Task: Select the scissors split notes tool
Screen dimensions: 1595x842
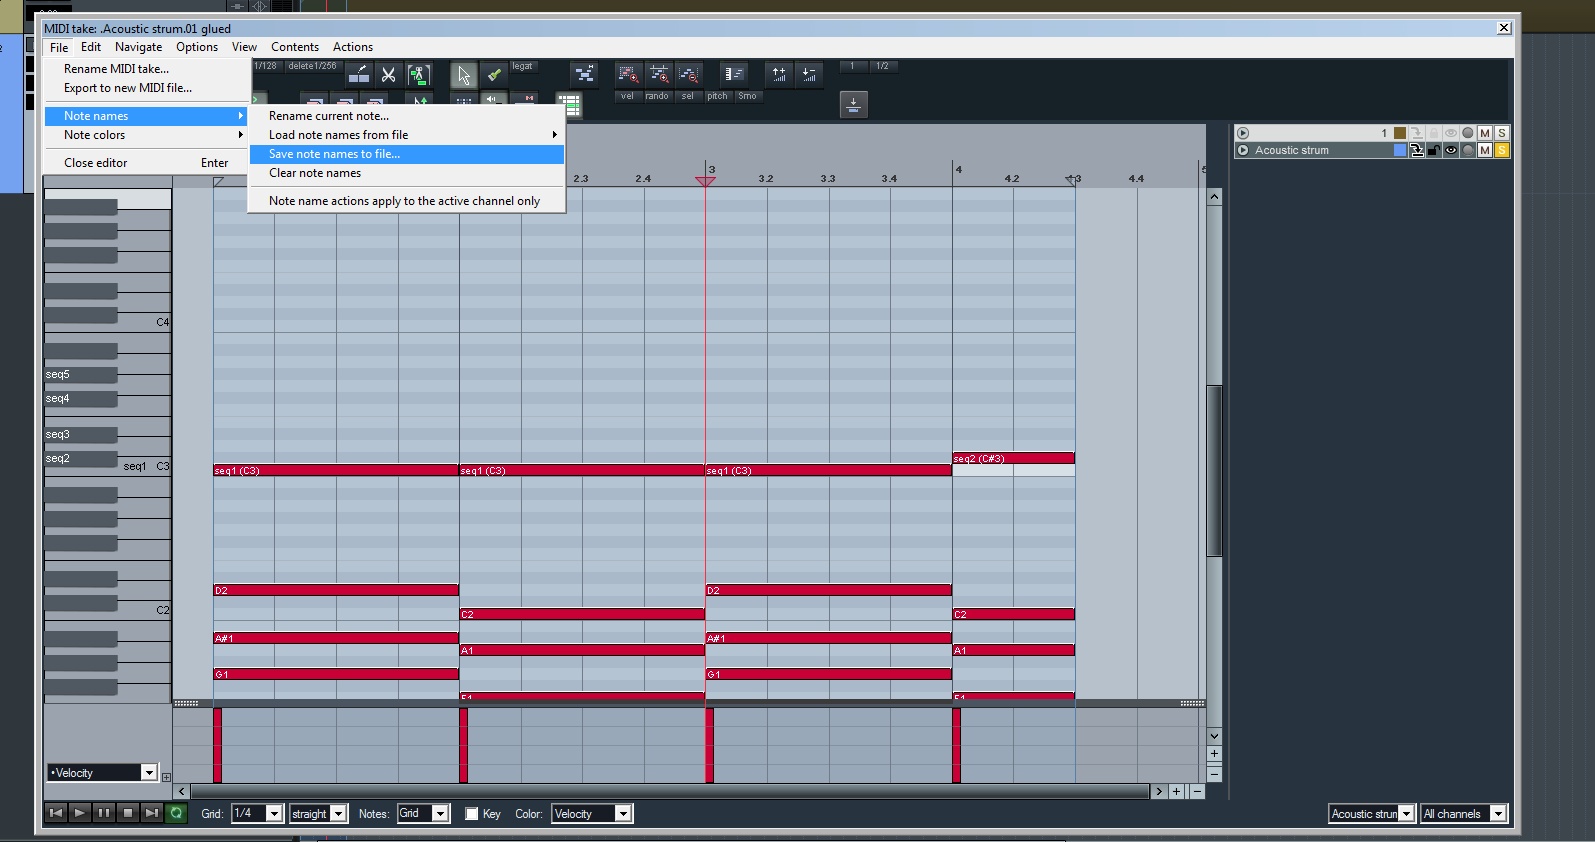Action: pos(388,75)
